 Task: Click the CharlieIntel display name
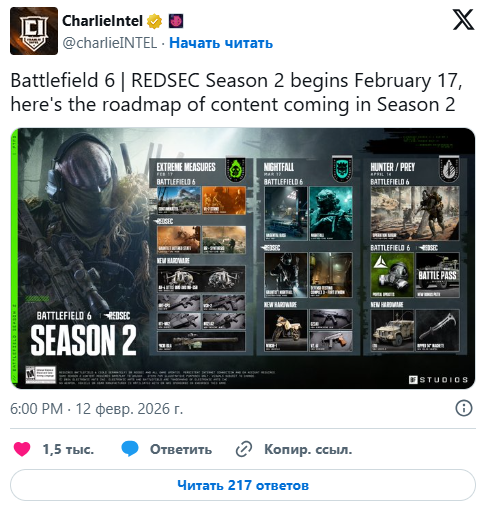[x=102, y=21]
